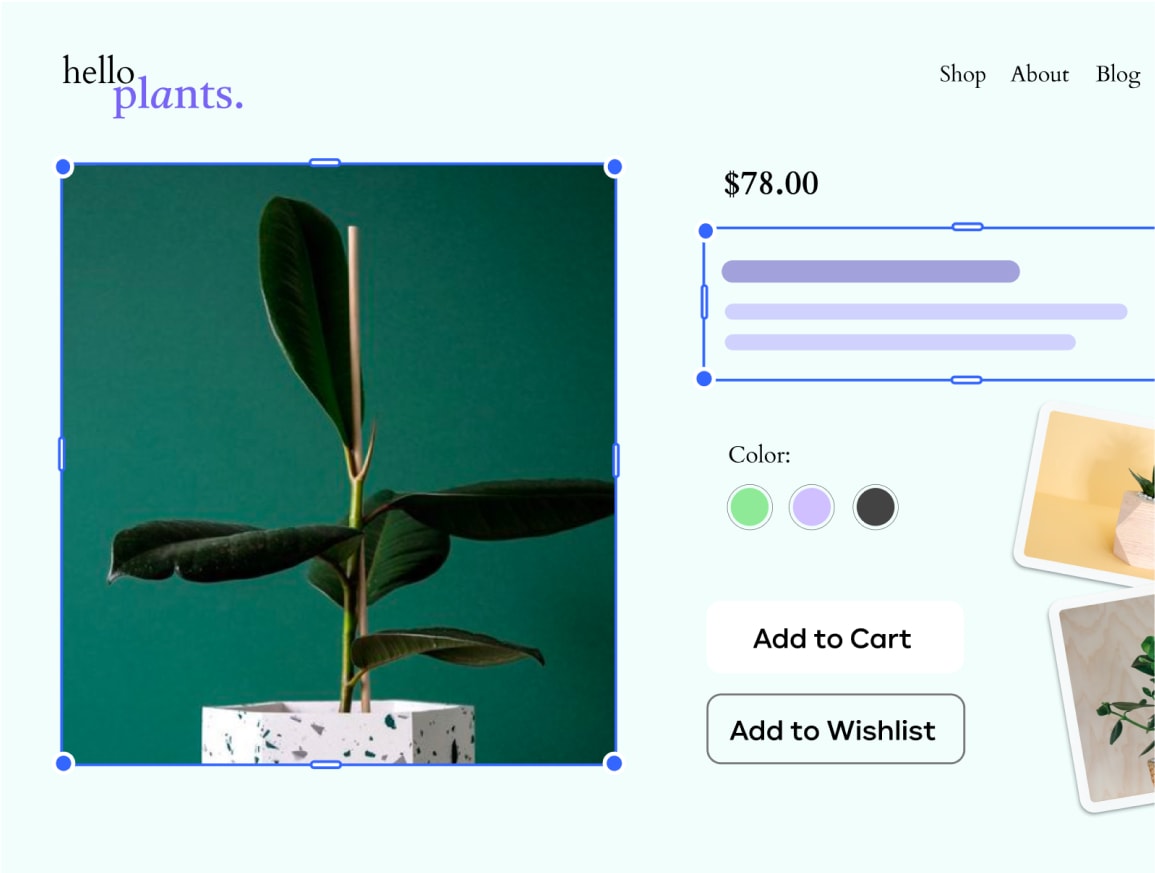Image resolution: width=1155 pixels, height=873 pixels.
Task: Click the bottom-right corner handle of plant image
Action: (614, 763)
